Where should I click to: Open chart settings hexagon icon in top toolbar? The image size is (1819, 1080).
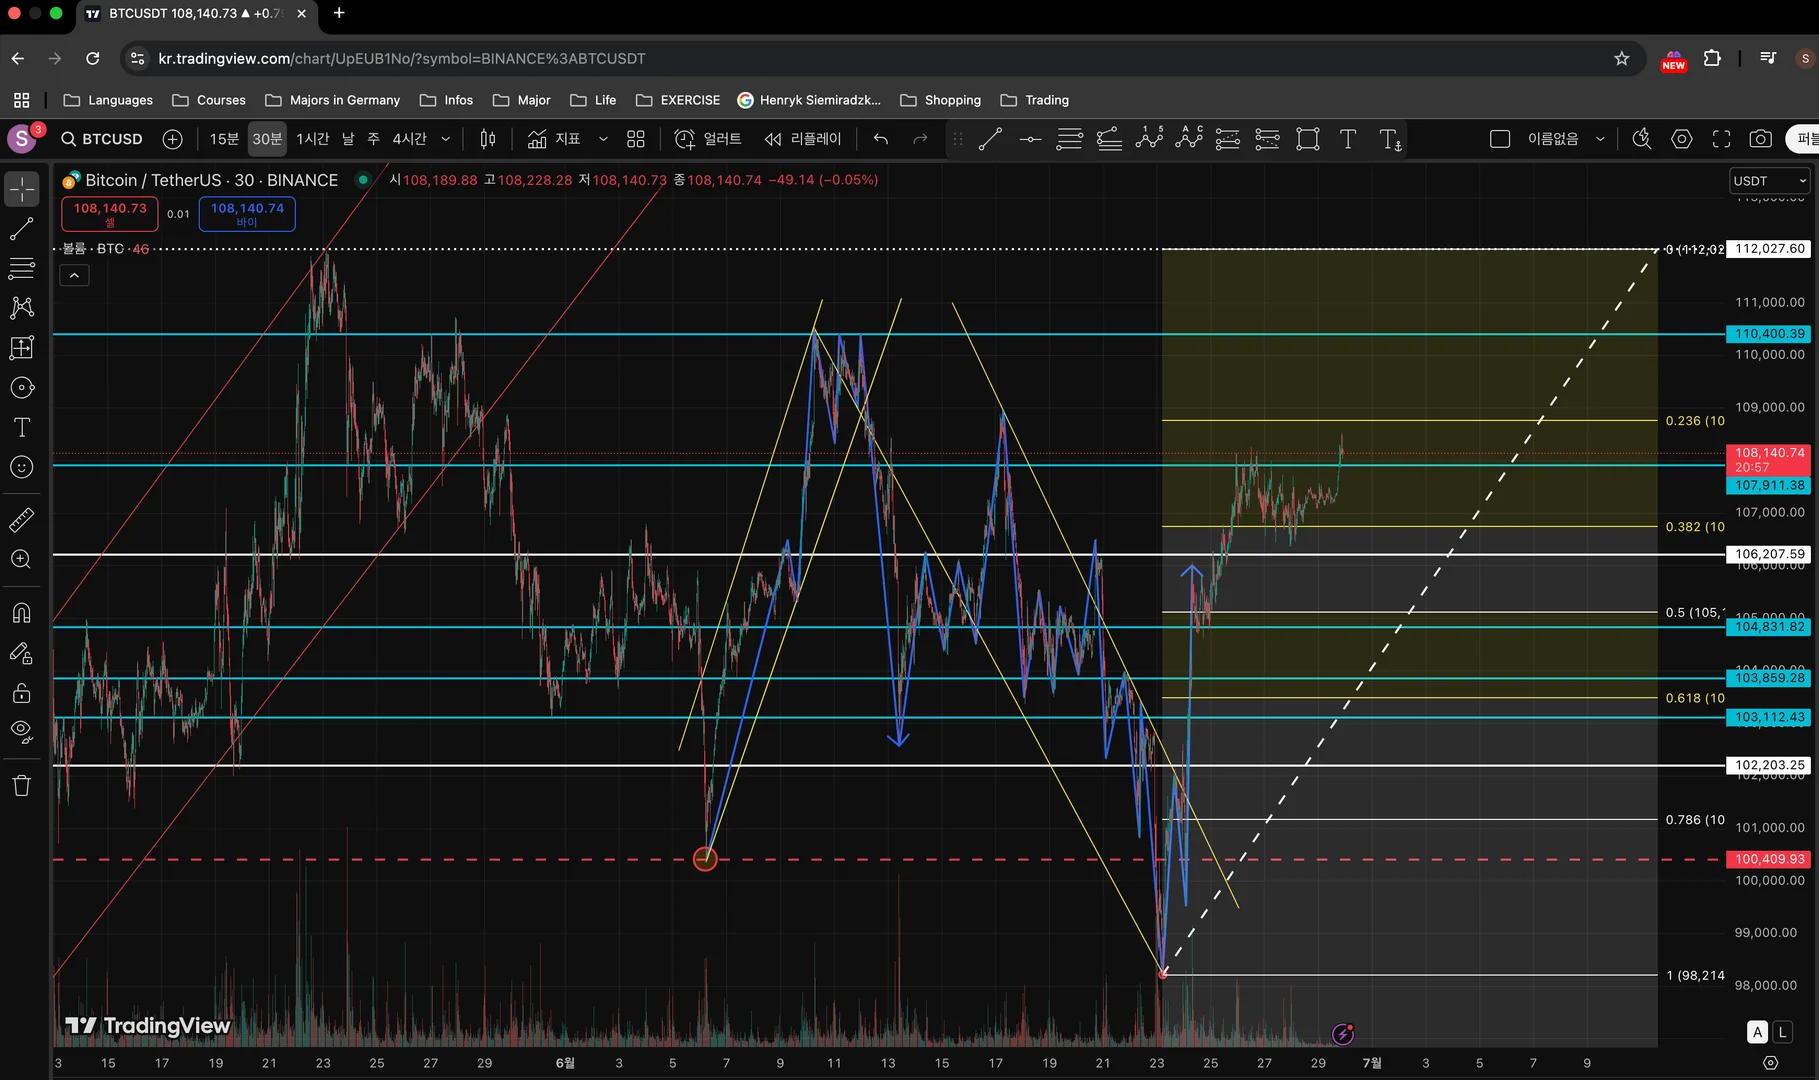(1682, 139)
